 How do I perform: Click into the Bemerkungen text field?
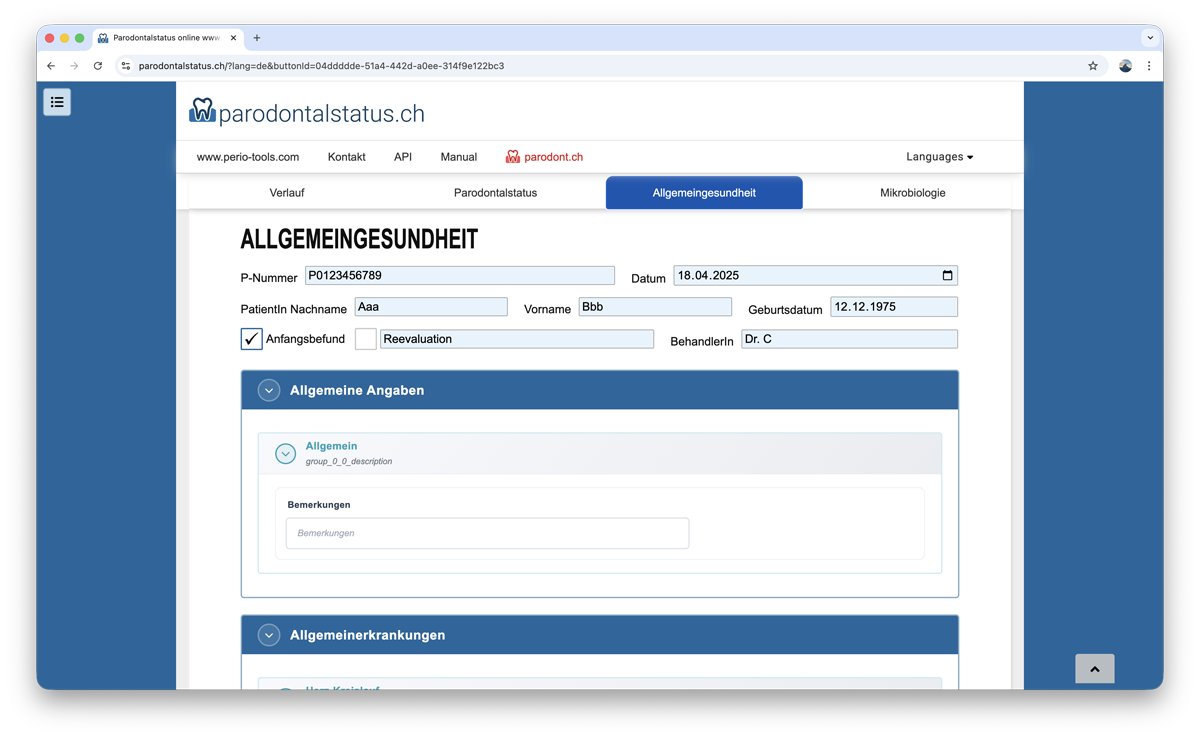487,534
